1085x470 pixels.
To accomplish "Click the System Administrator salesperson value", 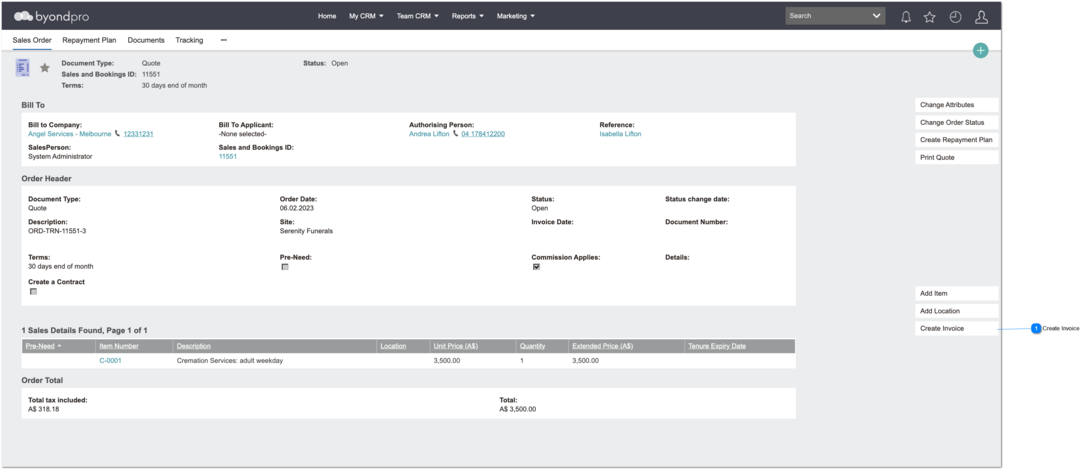I will [x=60, y=156].
